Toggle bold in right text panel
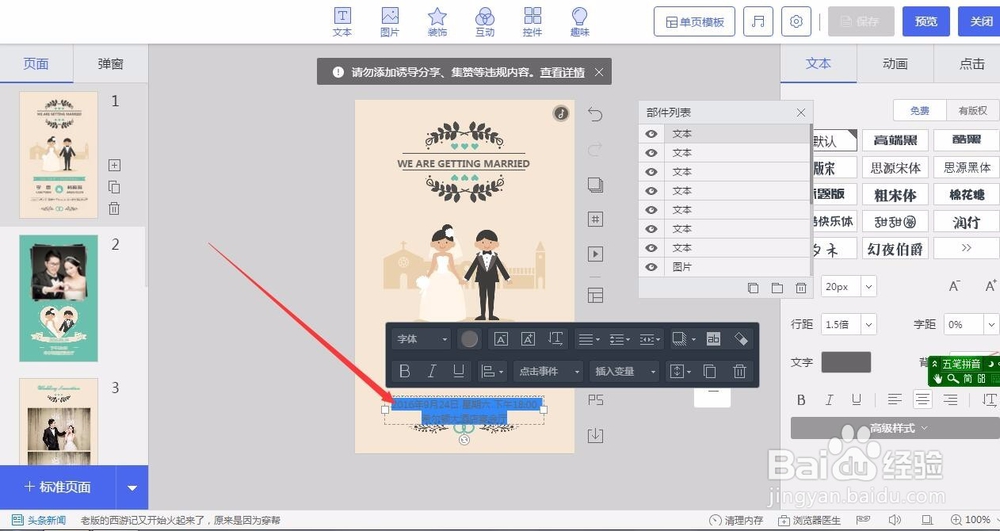The image size is (1000, 531). point(801,400)
